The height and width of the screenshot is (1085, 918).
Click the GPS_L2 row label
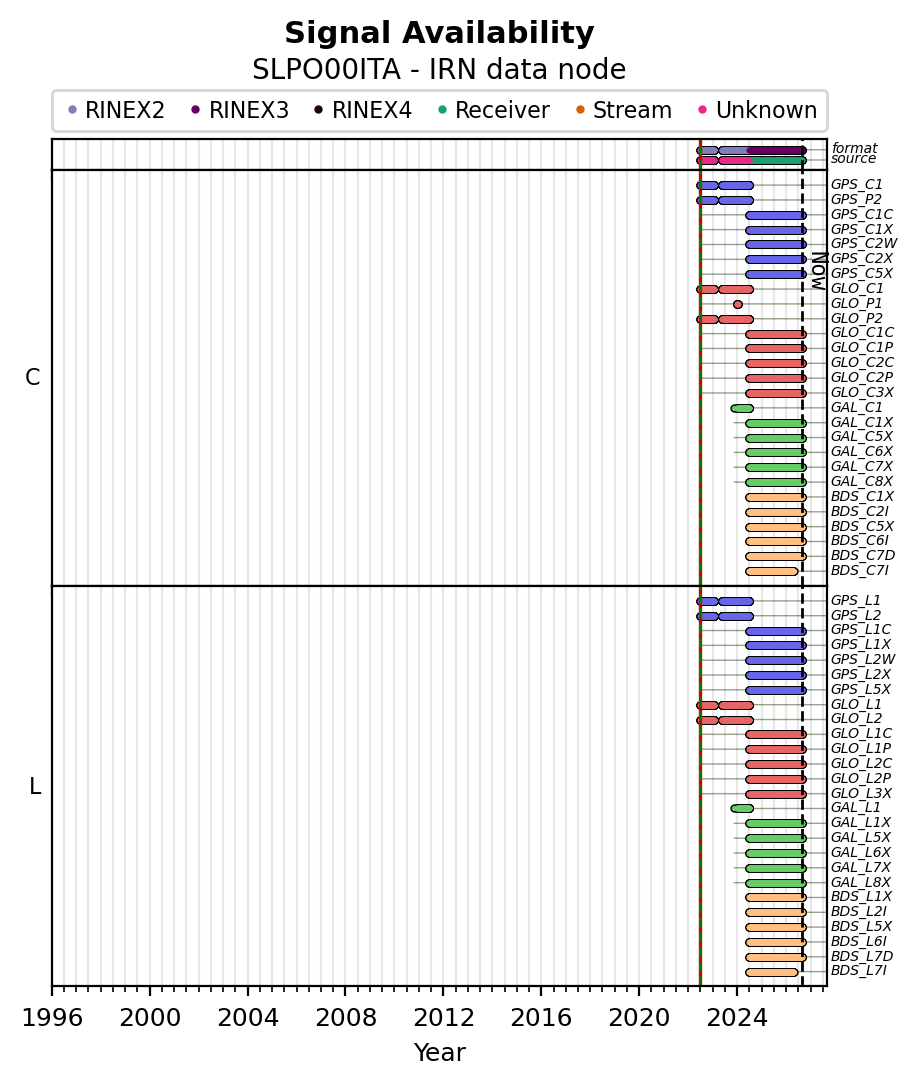[x=856, y=616]
